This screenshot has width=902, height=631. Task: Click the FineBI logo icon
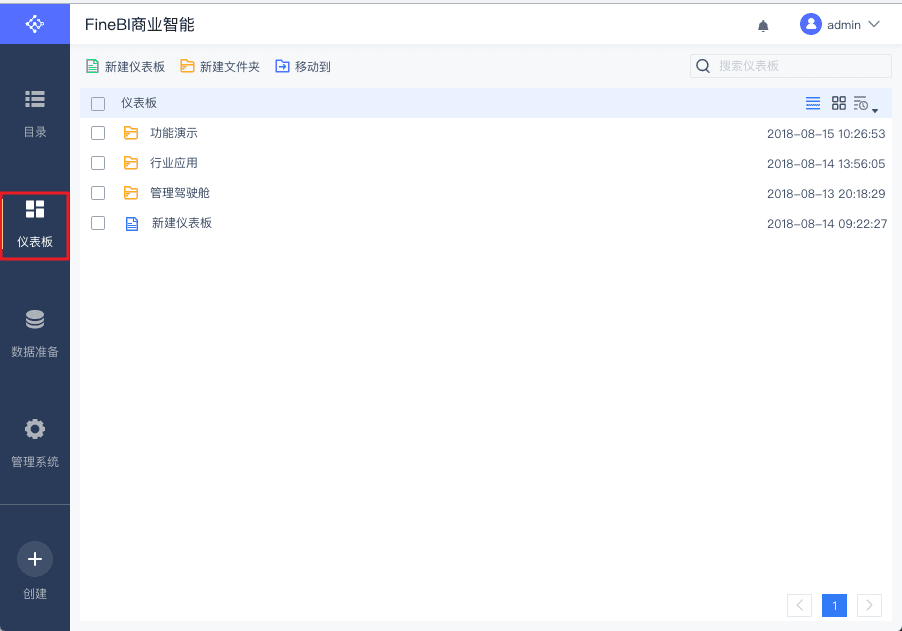tap(35, 24)
